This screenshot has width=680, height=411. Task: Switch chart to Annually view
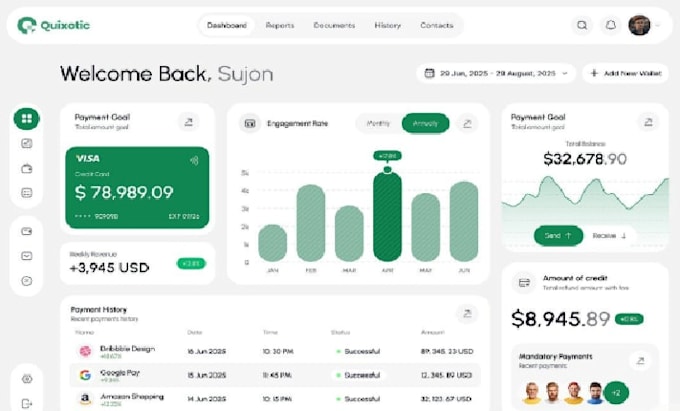click(x=425, y=124)
